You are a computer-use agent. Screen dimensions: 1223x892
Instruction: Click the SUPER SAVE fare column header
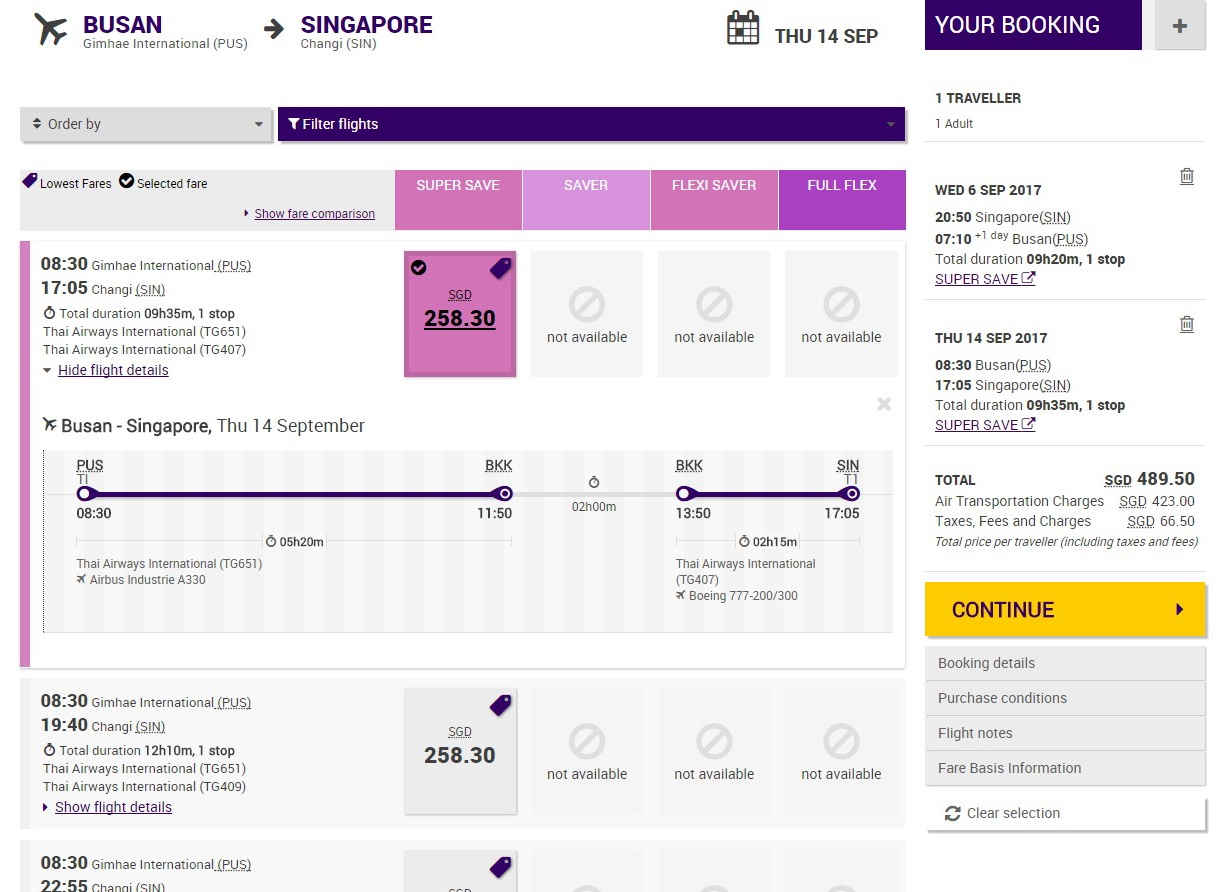click(458, 200)
